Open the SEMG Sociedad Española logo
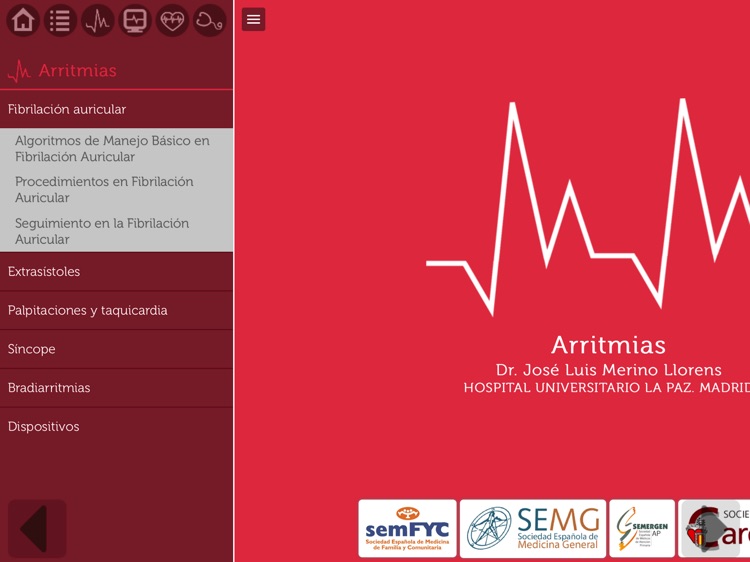 pyautogui.click(x=533, y=529)
